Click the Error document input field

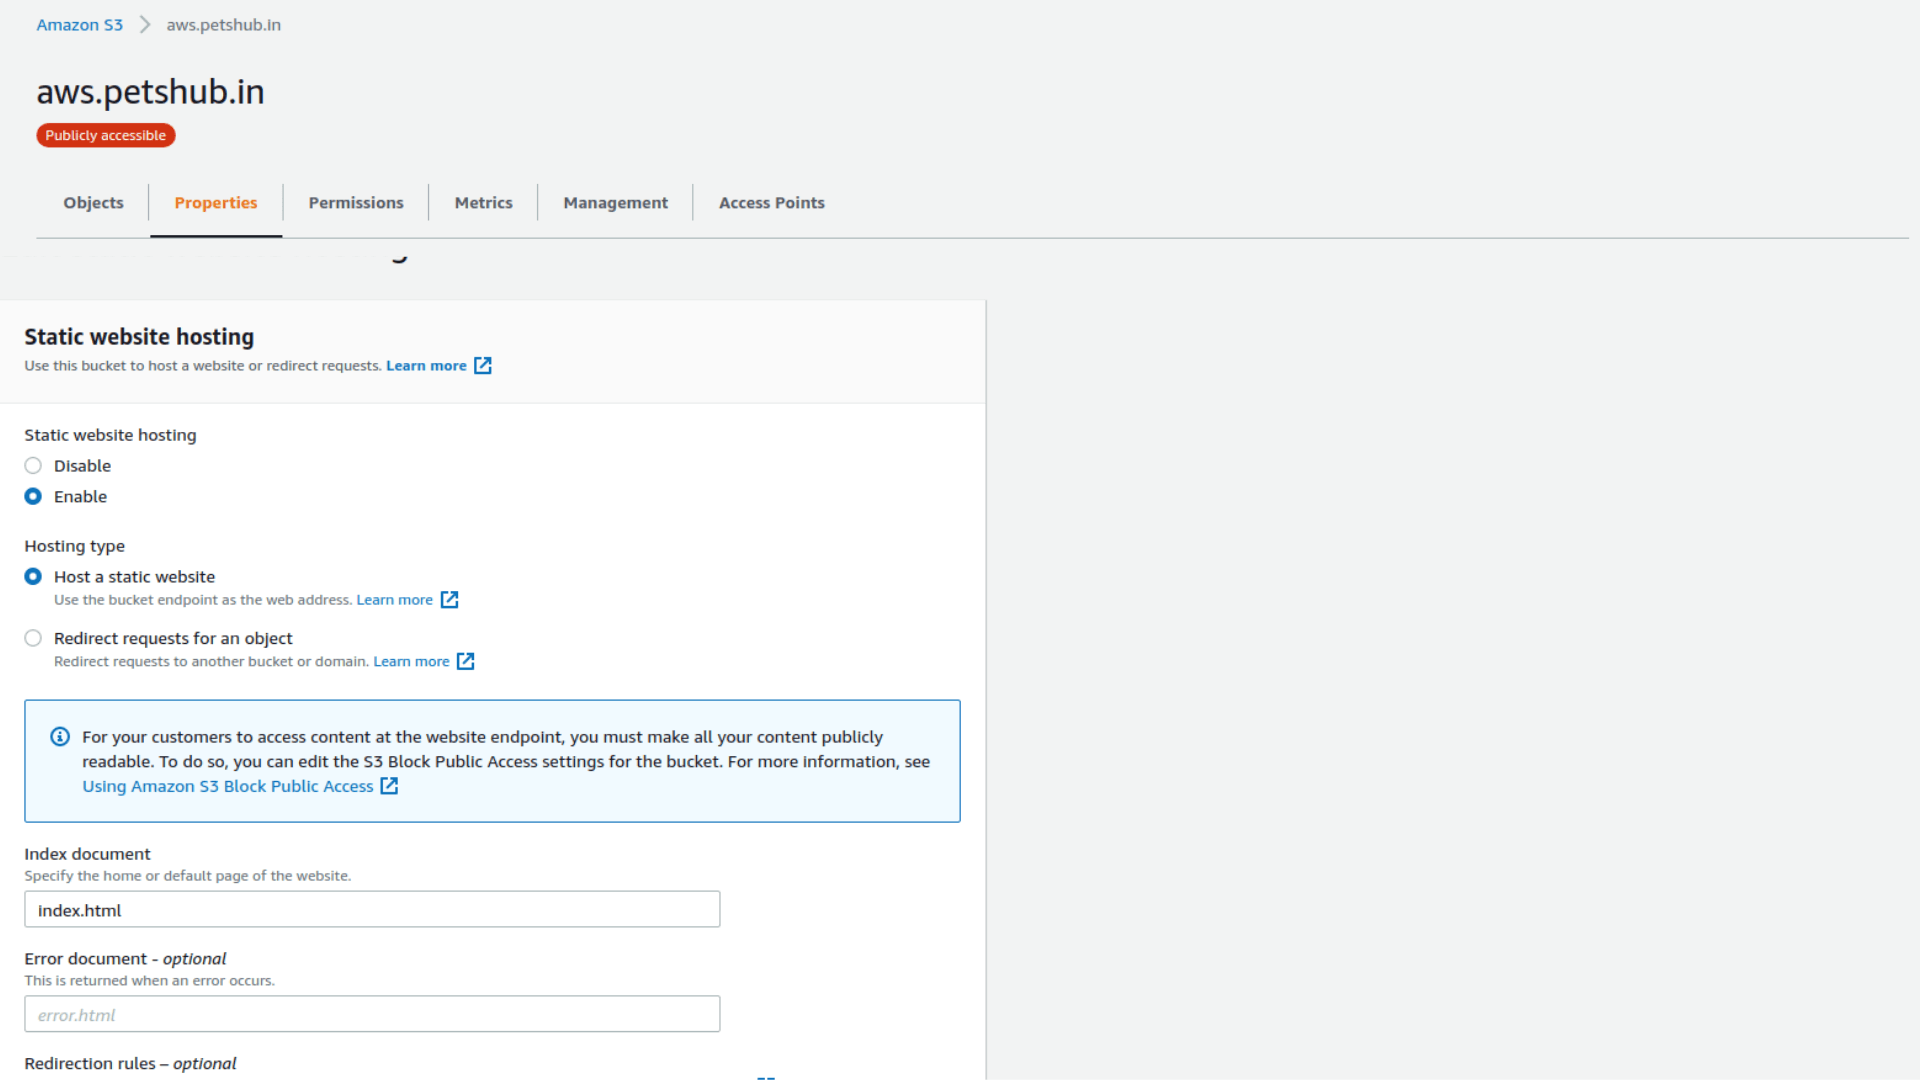372,1015
